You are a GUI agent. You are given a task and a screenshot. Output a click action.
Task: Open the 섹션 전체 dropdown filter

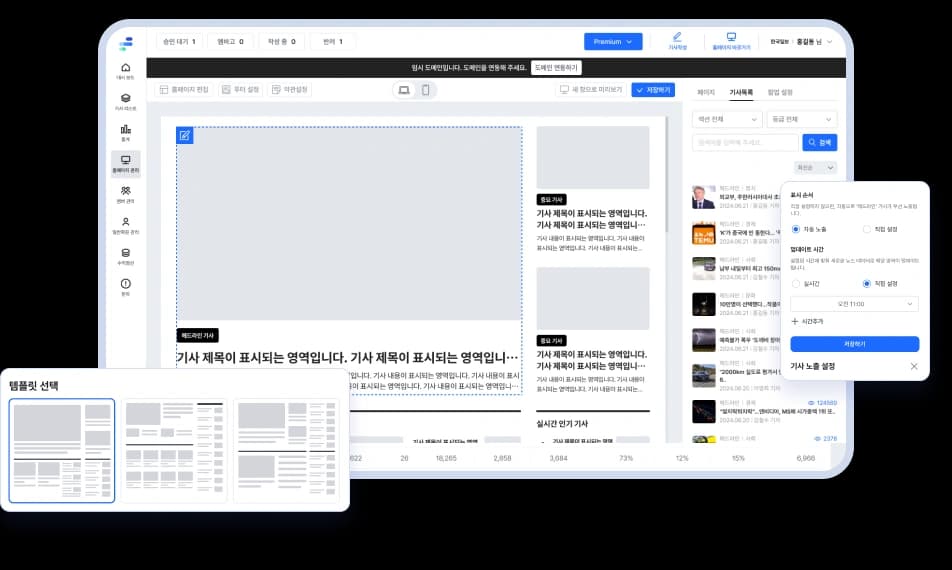click(x=726, y=119)
